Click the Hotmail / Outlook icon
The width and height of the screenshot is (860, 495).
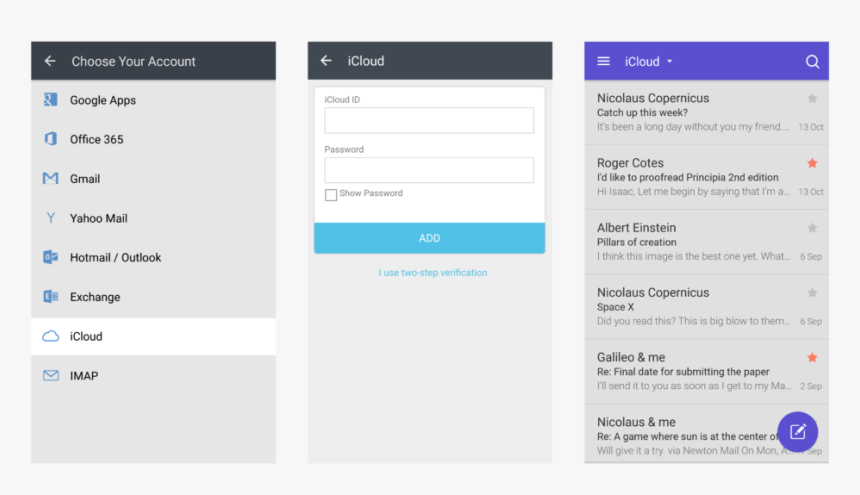pos(50,257)
